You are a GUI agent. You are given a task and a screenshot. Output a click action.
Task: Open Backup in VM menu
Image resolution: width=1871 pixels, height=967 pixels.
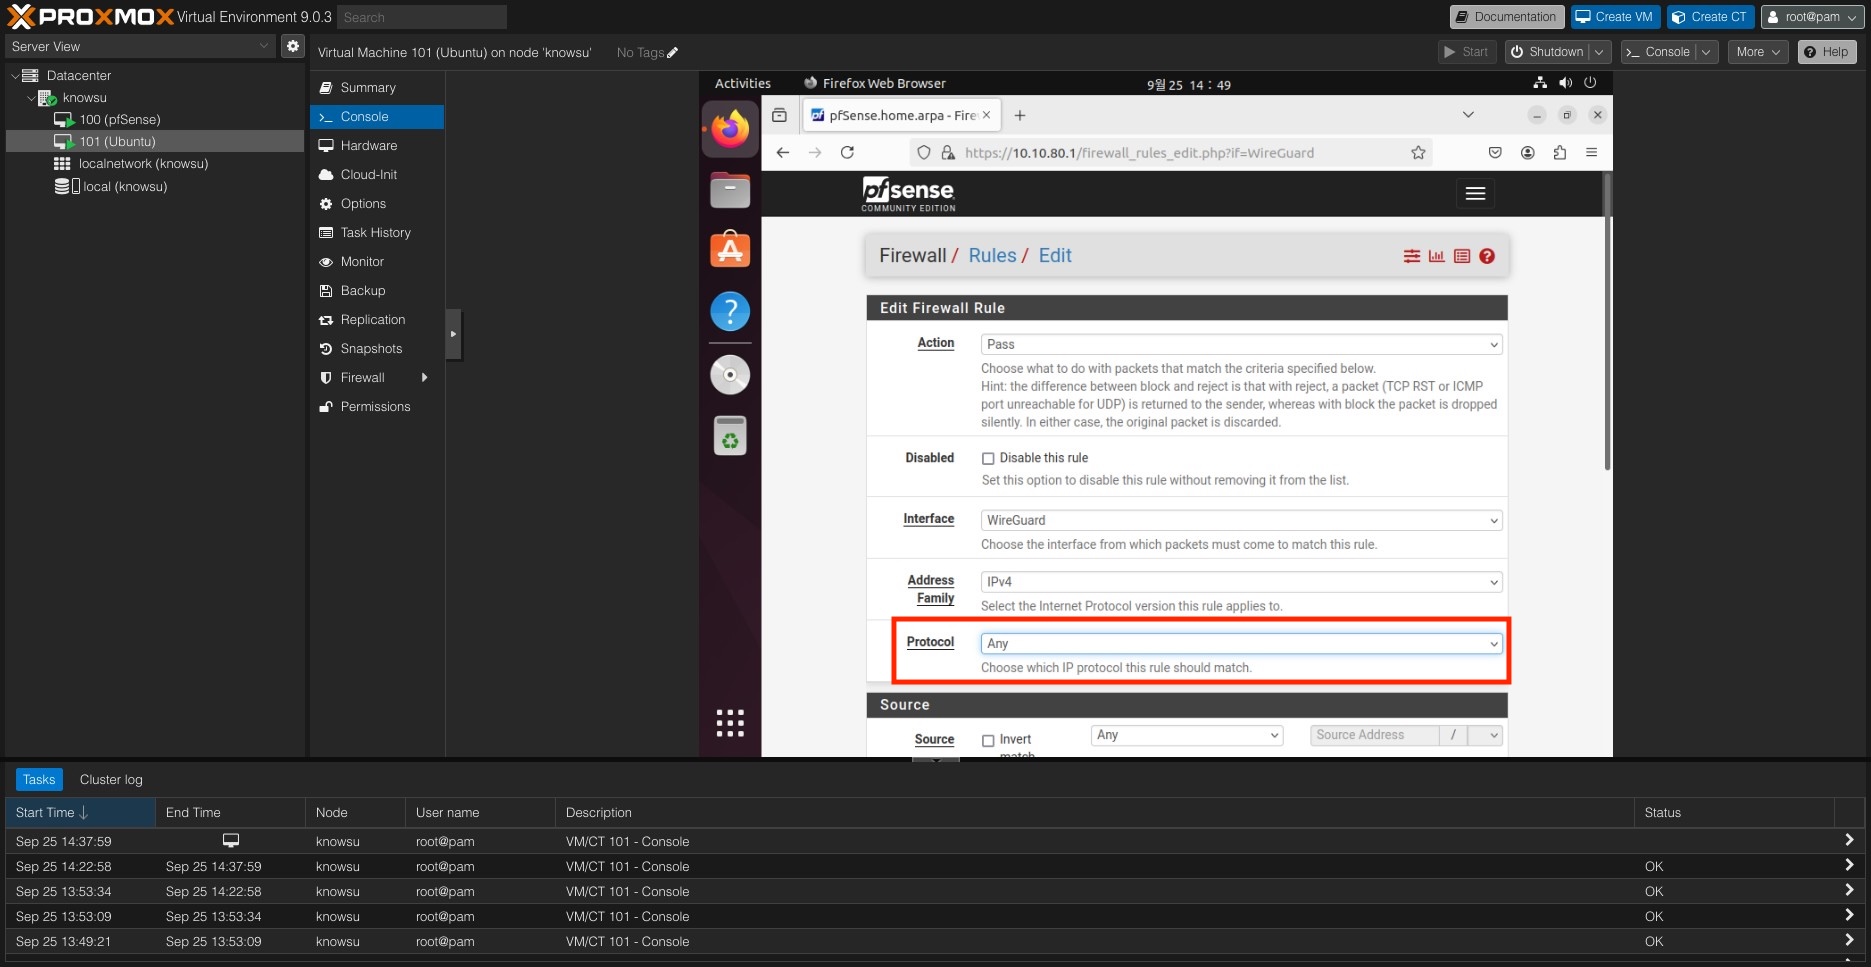[x=377, y=291]
